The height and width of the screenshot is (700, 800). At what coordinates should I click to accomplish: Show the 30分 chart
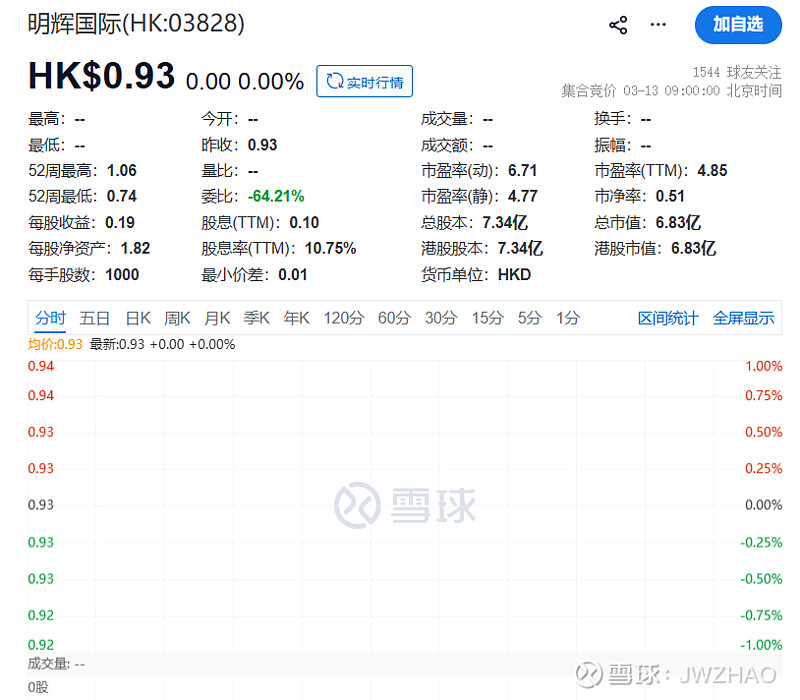tap(441, 318)
